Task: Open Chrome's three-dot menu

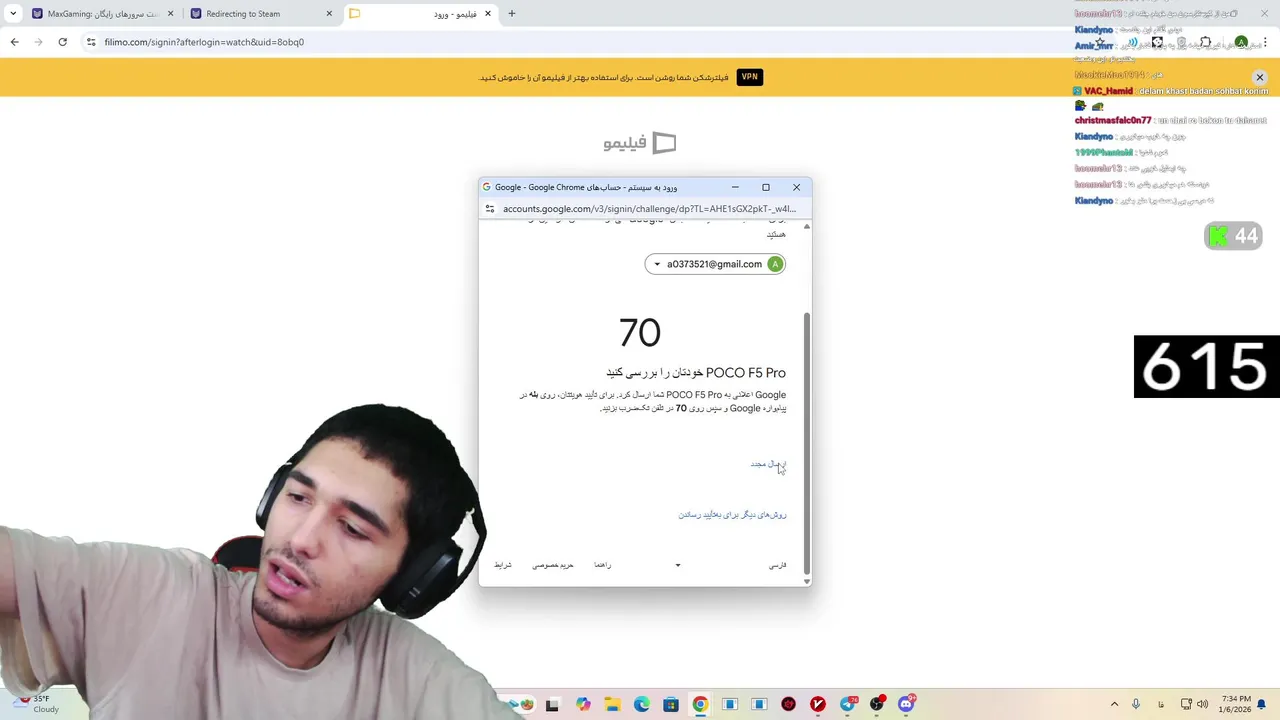Action: pos(1265,42)
